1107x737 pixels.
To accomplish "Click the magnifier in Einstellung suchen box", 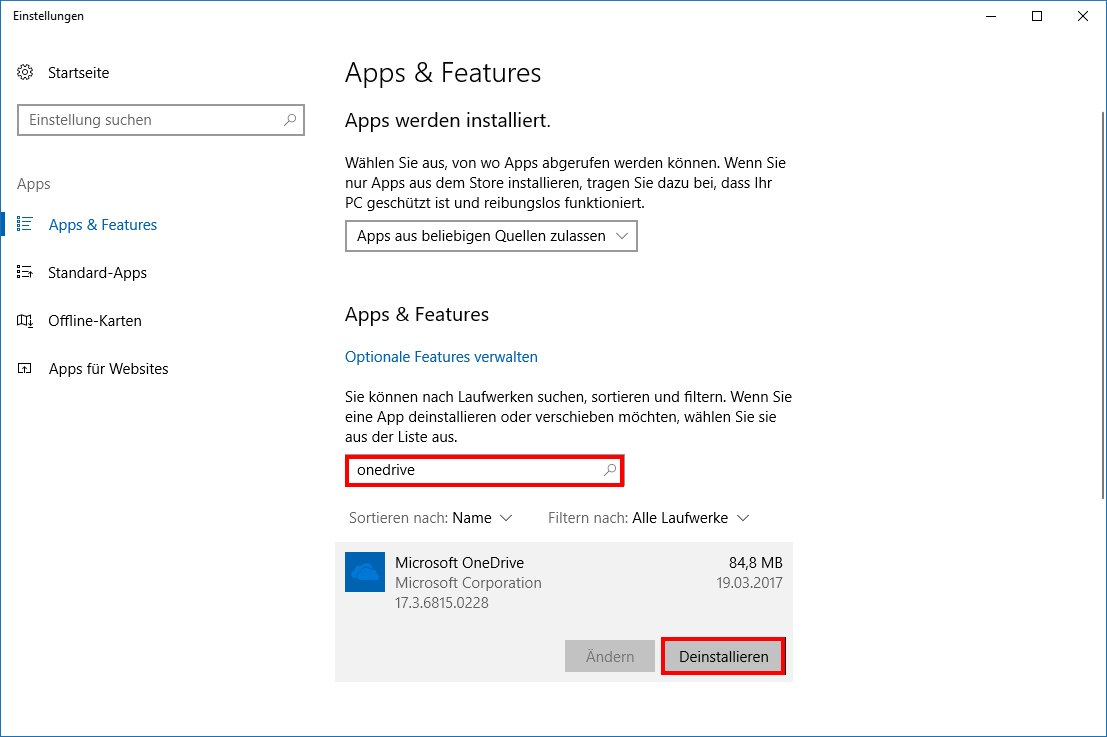I will pos(289,120).
